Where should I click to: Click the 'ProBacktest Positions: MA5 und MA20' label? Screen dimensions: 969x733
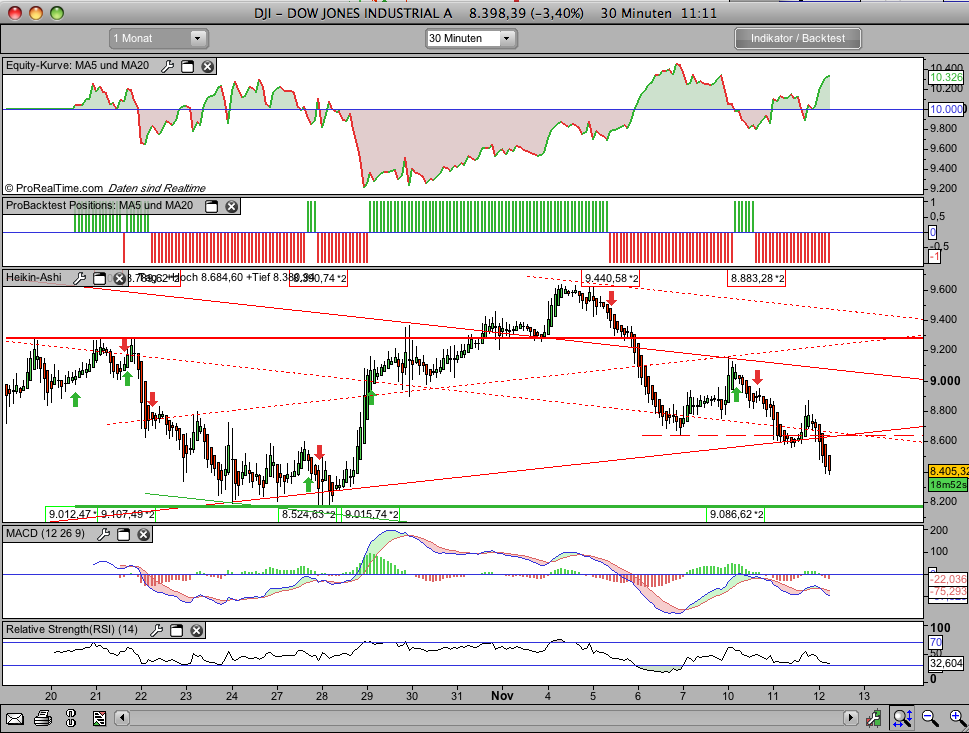point(99,205)
